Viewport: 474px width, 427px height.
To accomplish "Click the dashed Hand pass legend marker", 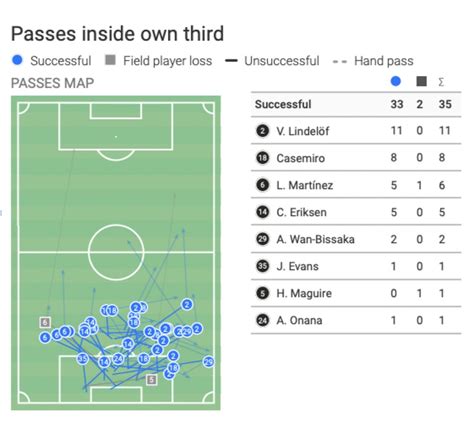I will coord(340,61).
